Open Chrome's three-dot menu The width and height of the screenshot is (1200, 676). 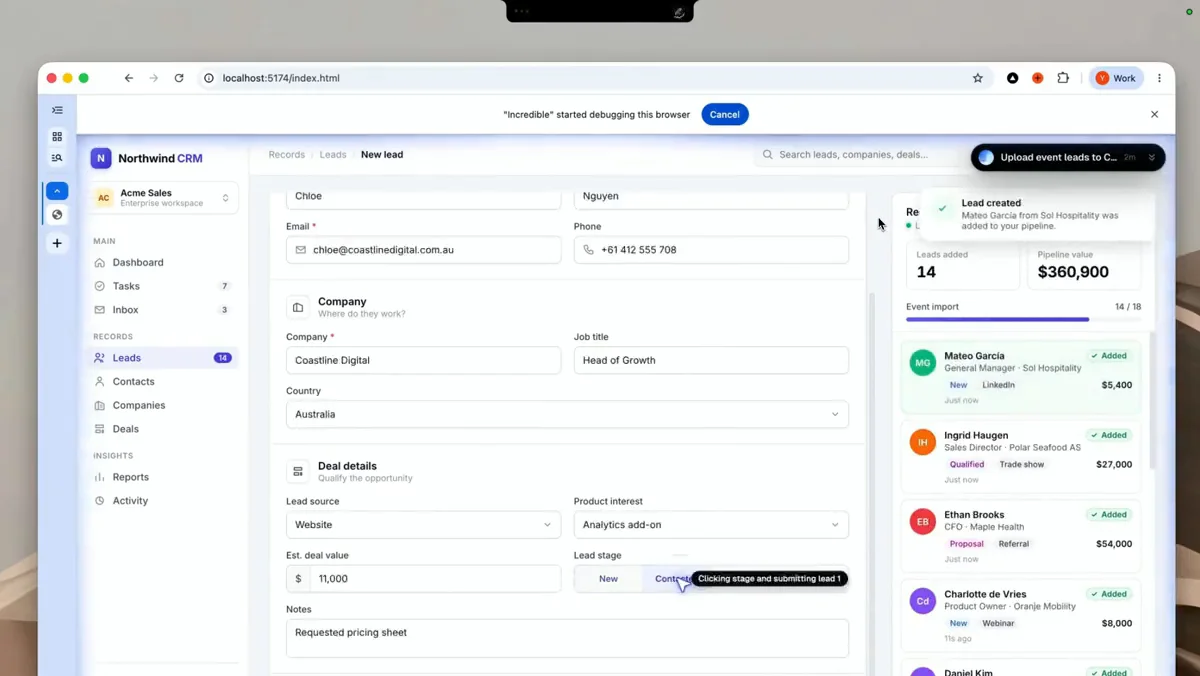(x=1160, y=78)
